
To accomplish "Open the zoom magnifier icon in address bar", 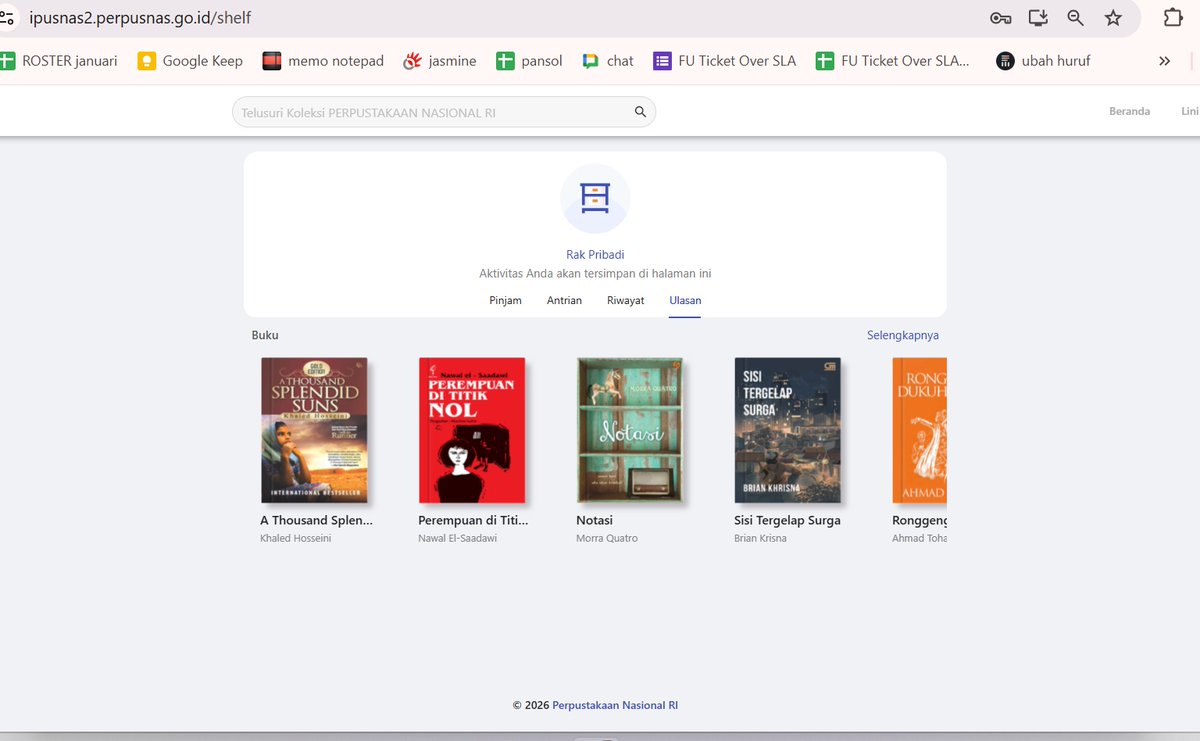I will 1076,18.
